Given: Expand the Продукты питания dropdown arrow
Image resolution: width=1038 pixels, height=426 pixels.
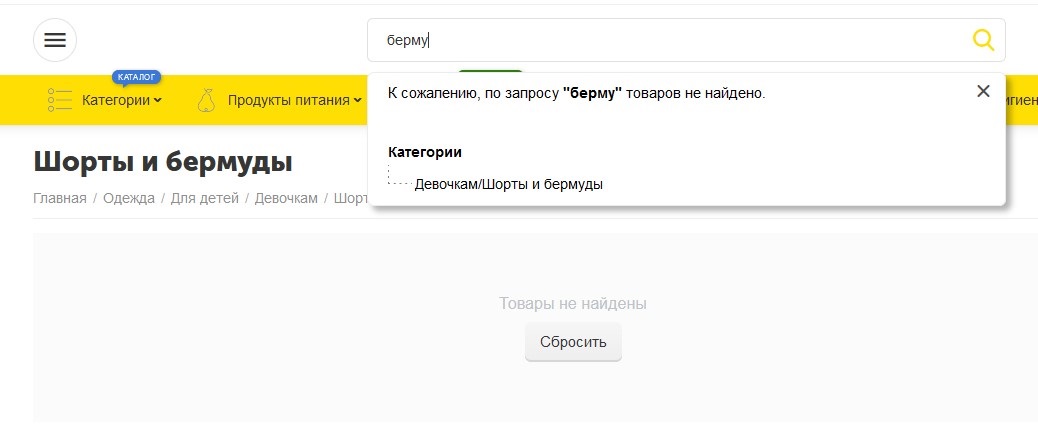Looking at the screenshot, I should pyautogui.click(x=357, y=100).
